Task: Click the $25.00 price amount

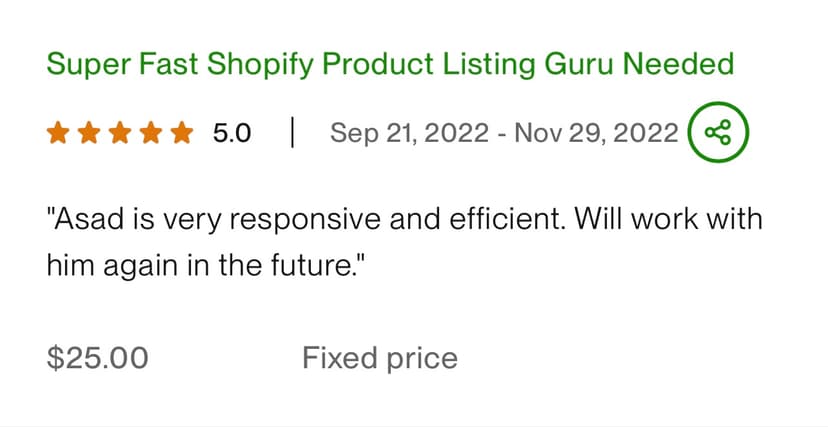Action: 98,357
